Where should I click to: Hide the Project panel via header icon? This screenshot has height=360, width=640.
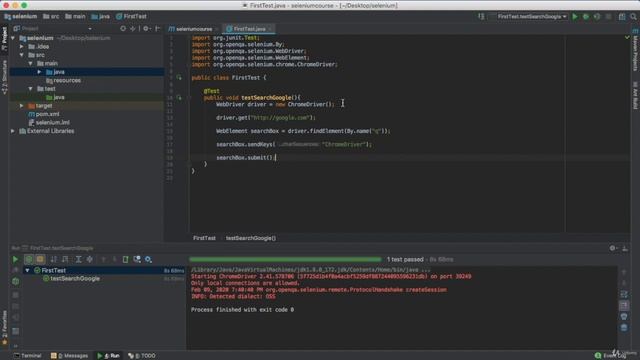tap(158, 29)
